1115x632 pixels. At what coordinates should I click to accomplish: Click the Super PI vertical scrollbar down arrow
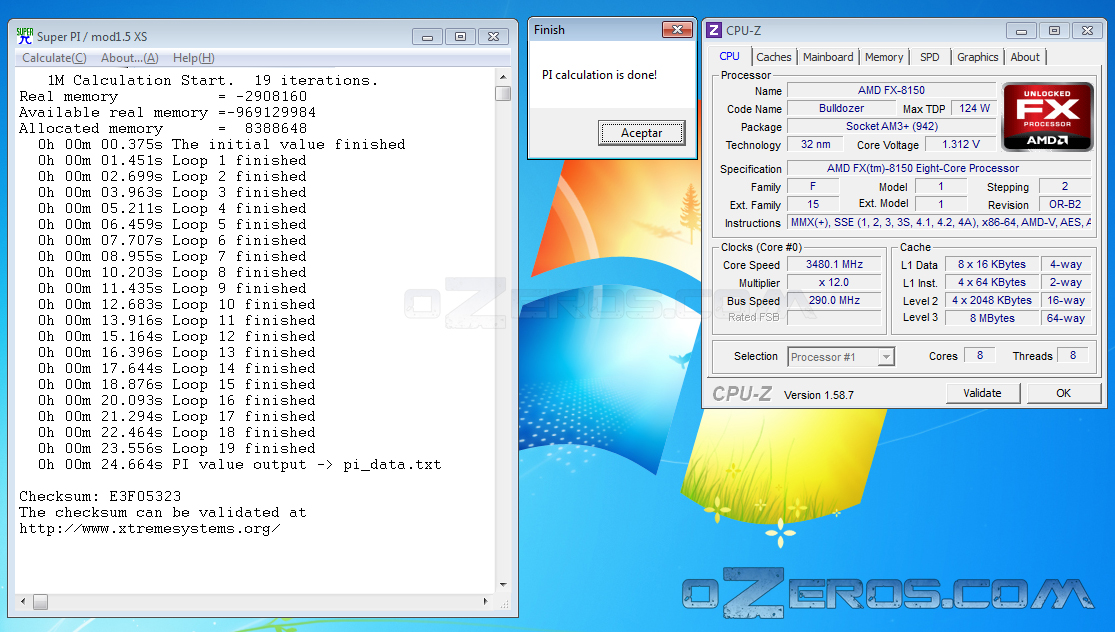(503, 585)
